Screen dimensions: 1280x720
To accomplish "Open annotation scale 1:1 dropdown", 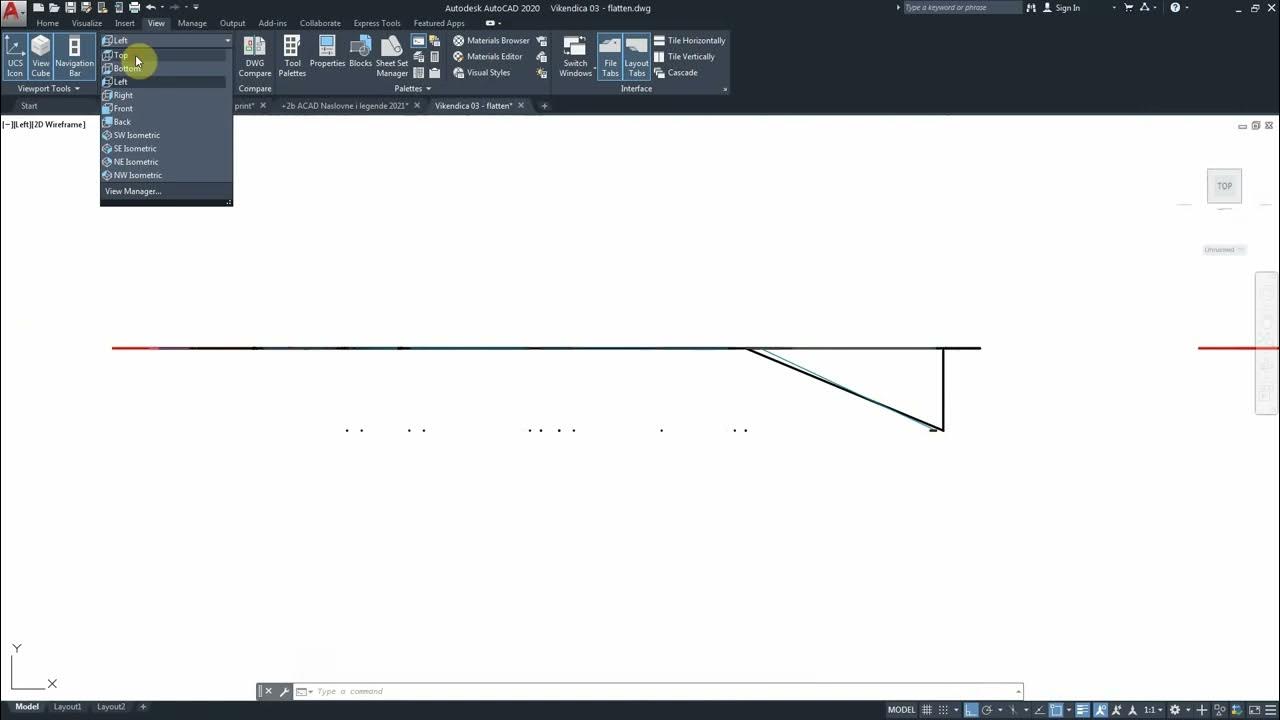I will pyautogui.click(x=1151, y=710).
